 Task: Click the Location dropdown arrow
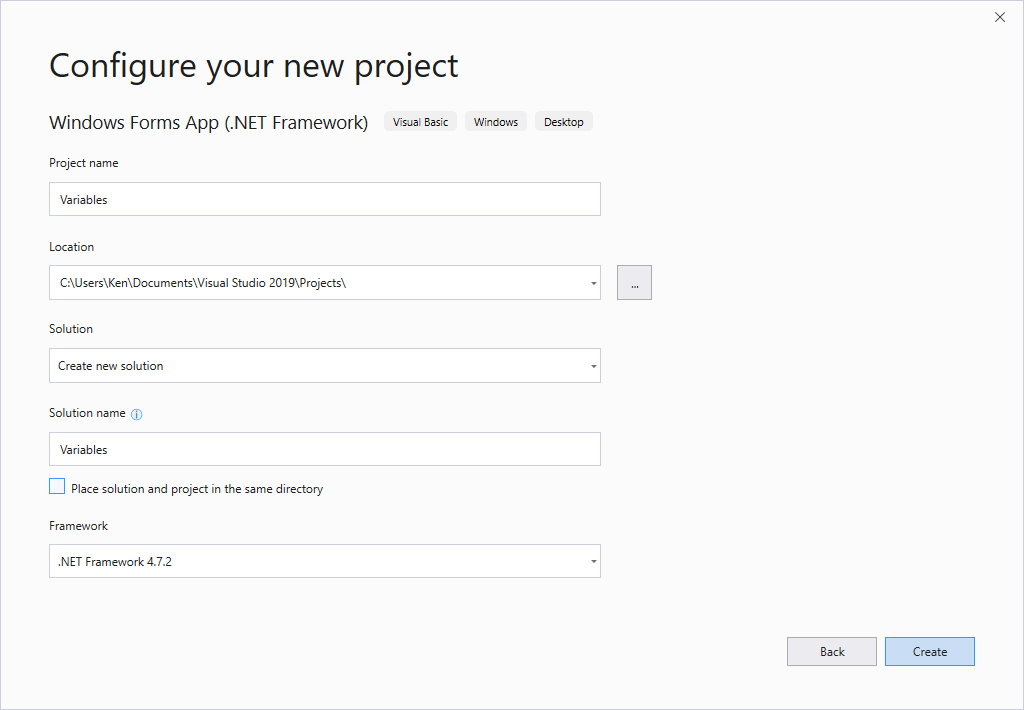592,282
